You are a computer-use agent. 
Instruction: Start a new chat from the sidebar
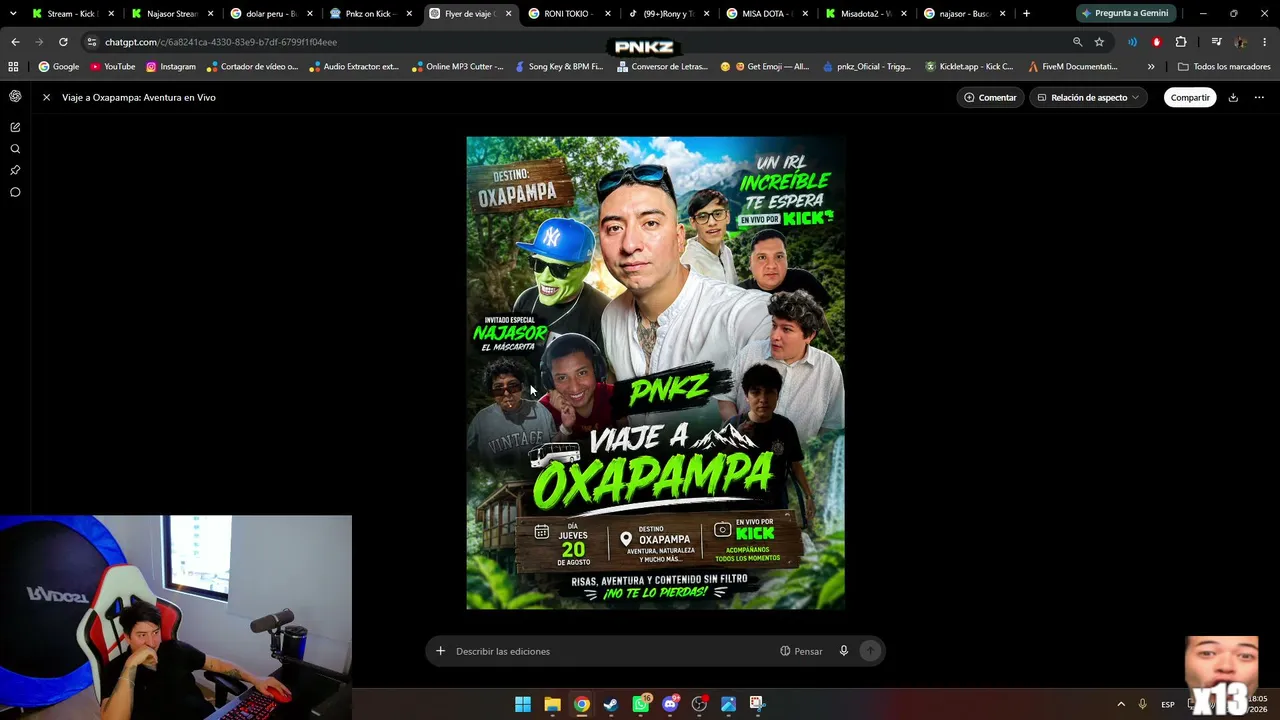(x=15, y=127)
